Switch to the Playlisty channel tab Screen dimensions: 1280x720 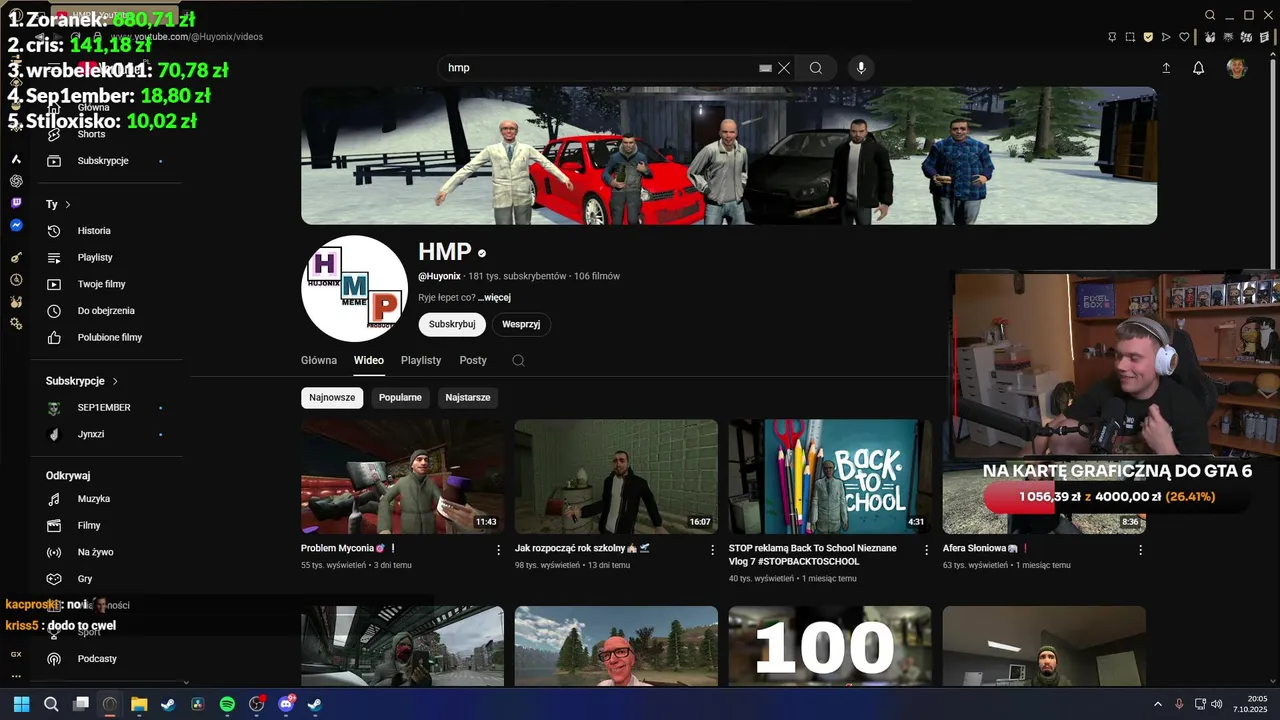point(421,360)
